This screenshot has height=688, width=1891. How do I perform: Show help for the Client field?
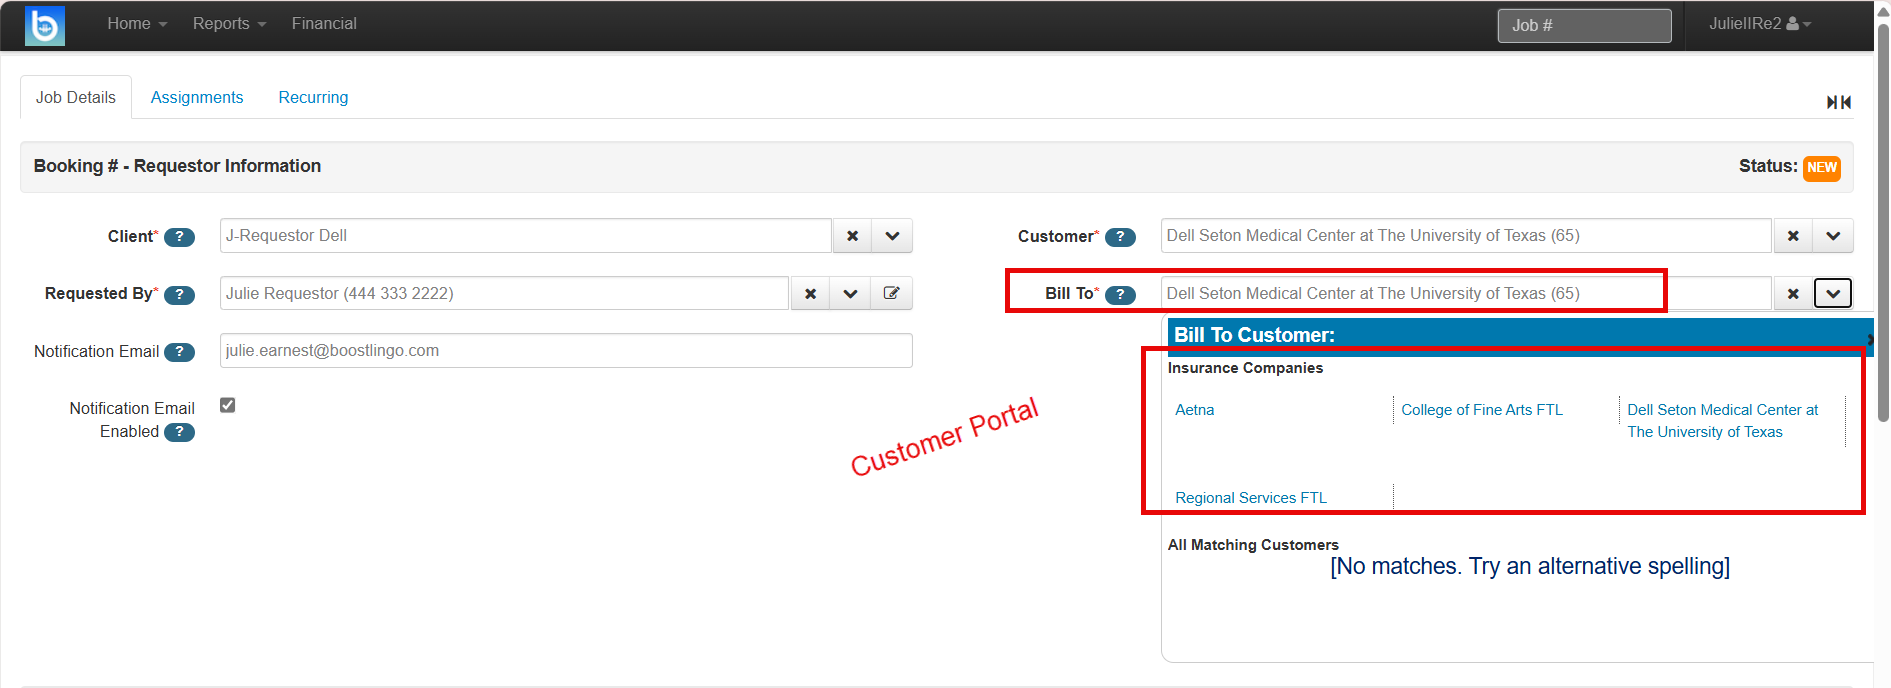tap(179, 237)
